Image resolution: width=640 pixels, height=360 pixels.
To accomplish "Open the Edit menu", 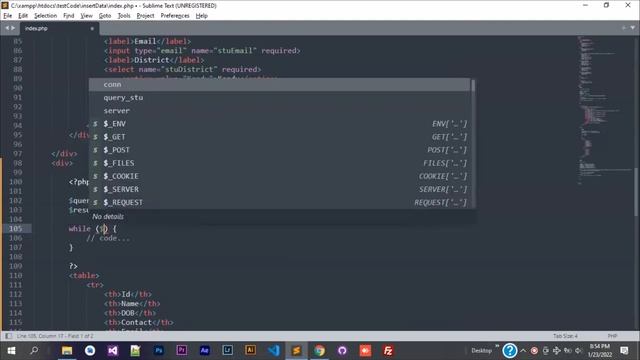I will point(23,16).
